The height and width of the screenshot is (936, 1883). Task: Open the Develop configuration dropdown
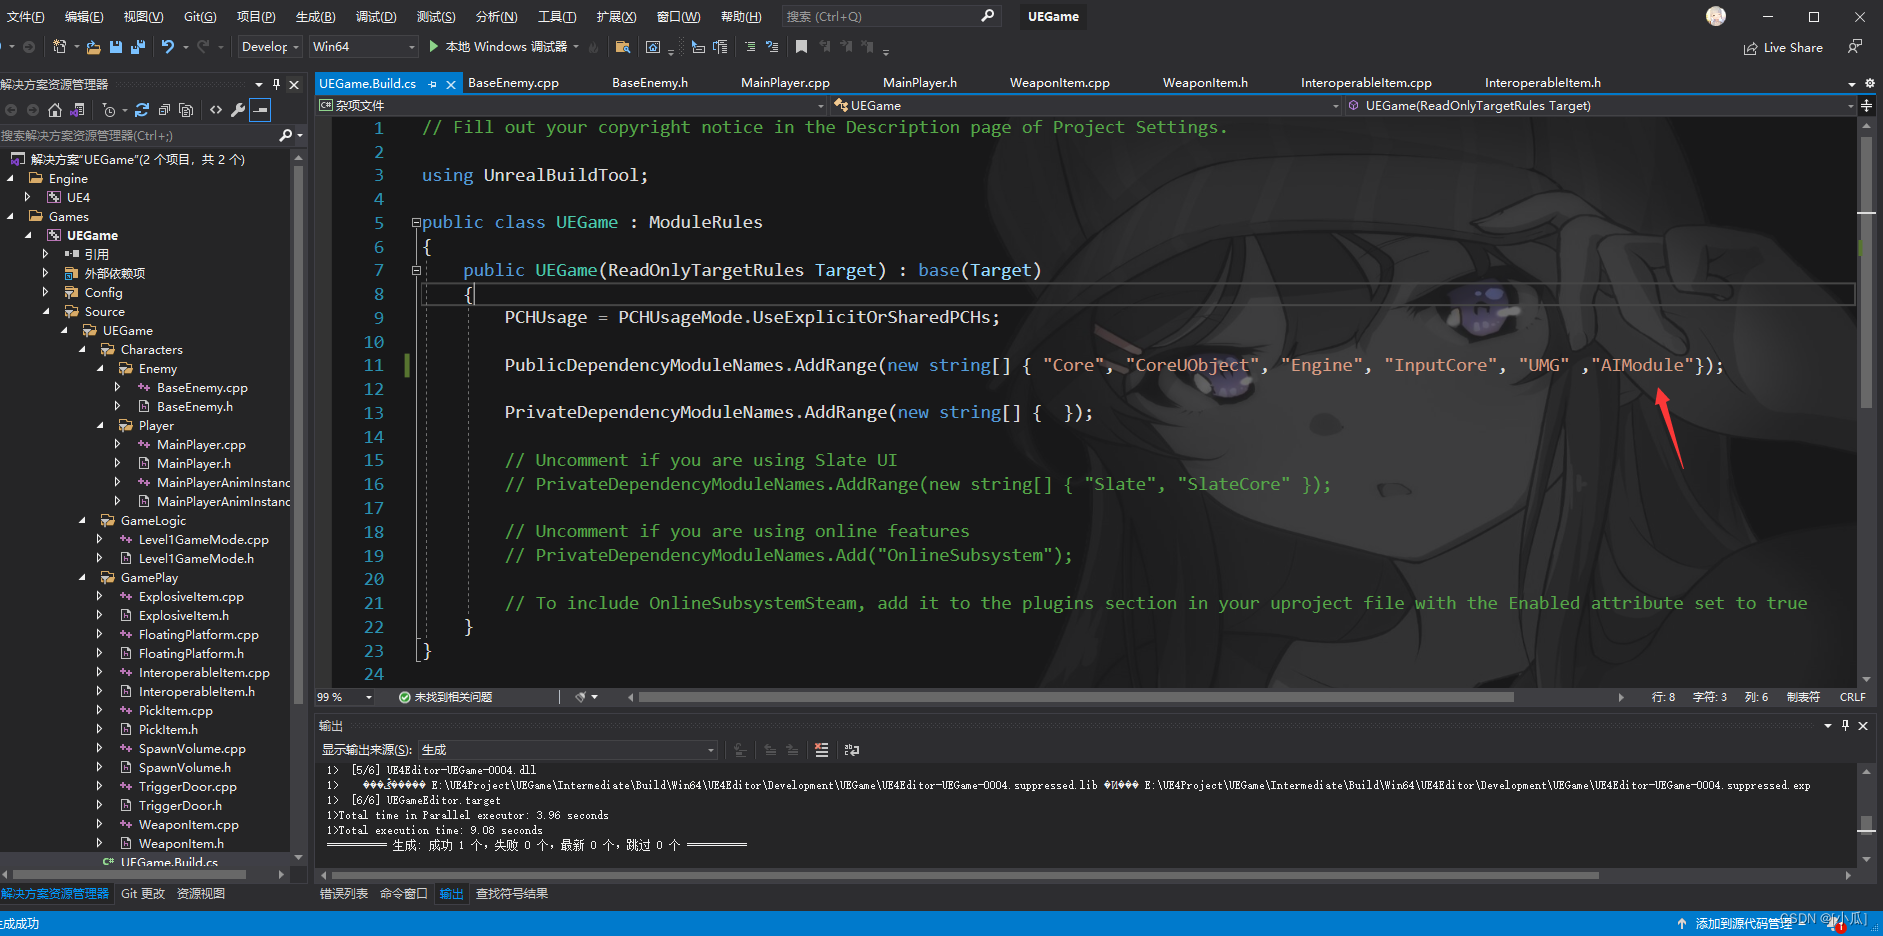(270, 47)
